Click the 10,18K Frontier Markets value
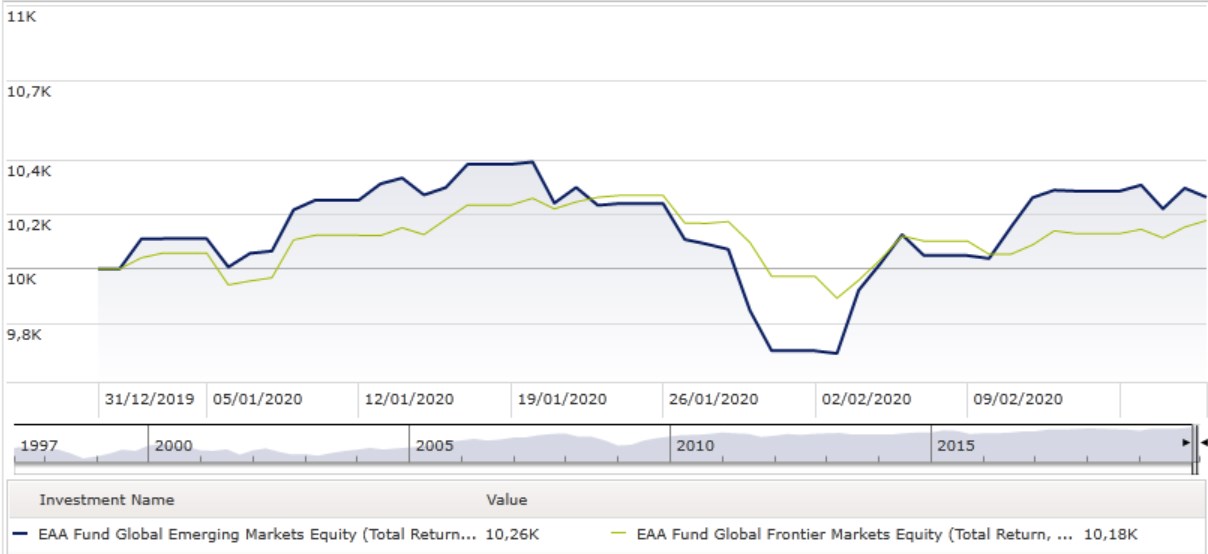This screenshot has width=1208, height=554. pyautogui.click(x=1110, y=534)
